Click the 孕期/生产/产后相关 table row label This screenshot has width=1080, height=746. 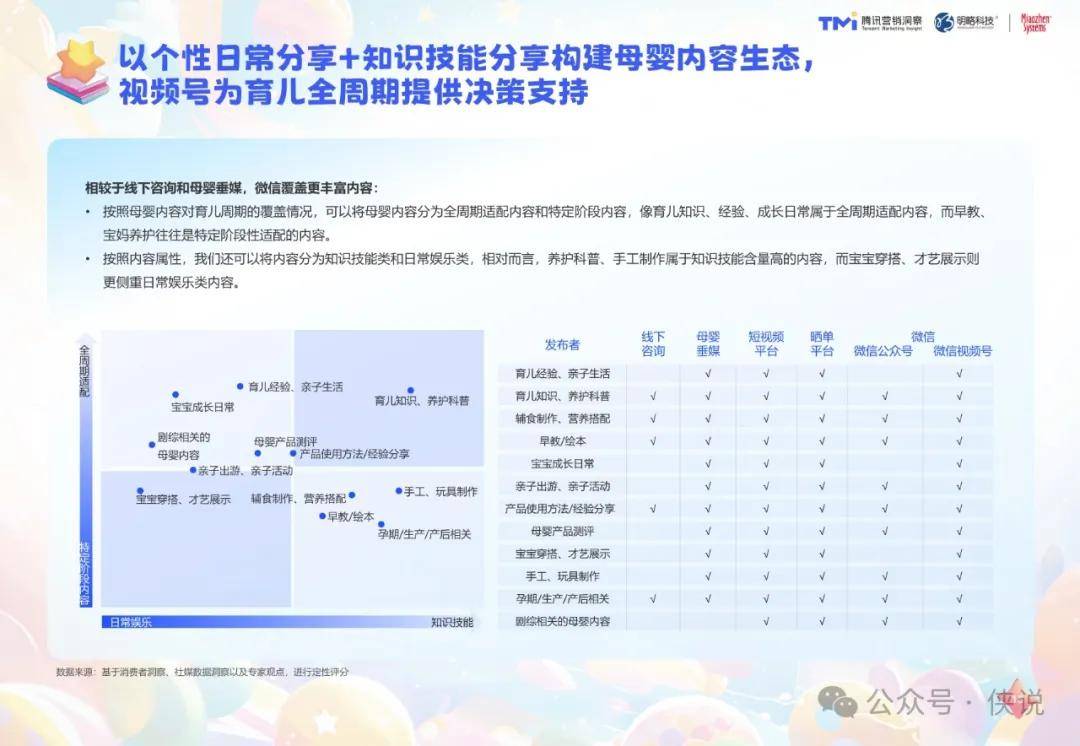point(563,599)
